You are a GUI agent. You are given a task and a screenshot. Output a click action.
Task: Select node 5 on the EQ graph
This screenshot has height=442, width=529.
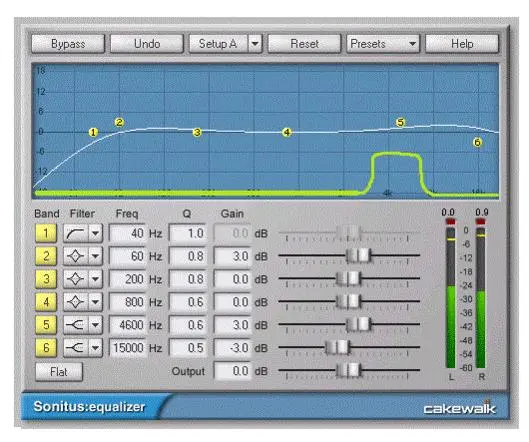coord(400,122)
